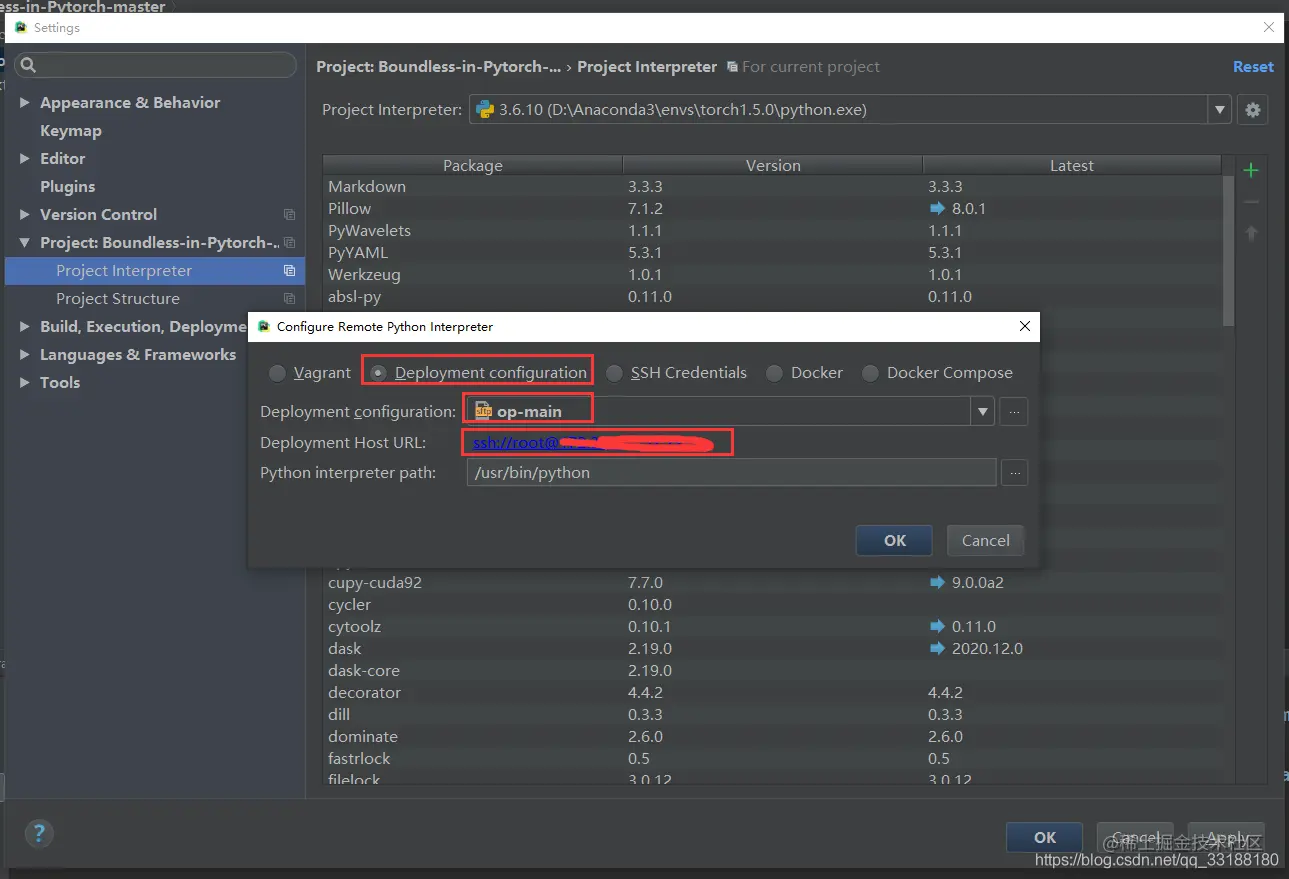Click the copy icon beside Project Structure
1289x879 pixels.
click(x=289, y=298)
